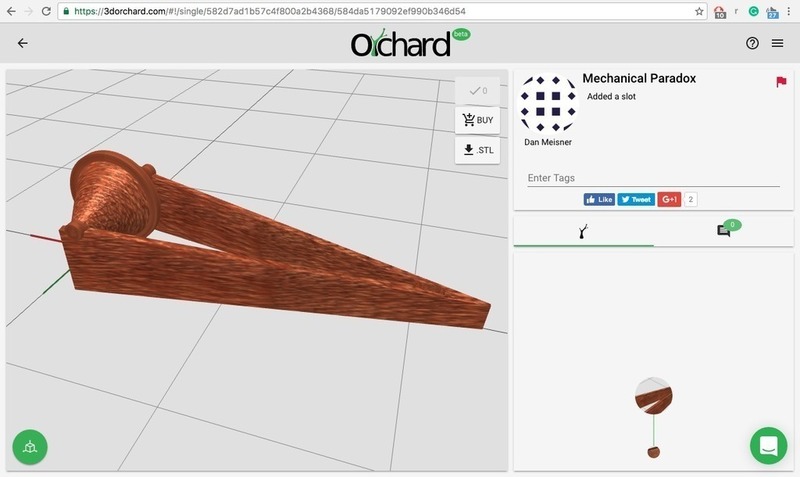Switch to the comments tab
800x477 pixels.
724,231
